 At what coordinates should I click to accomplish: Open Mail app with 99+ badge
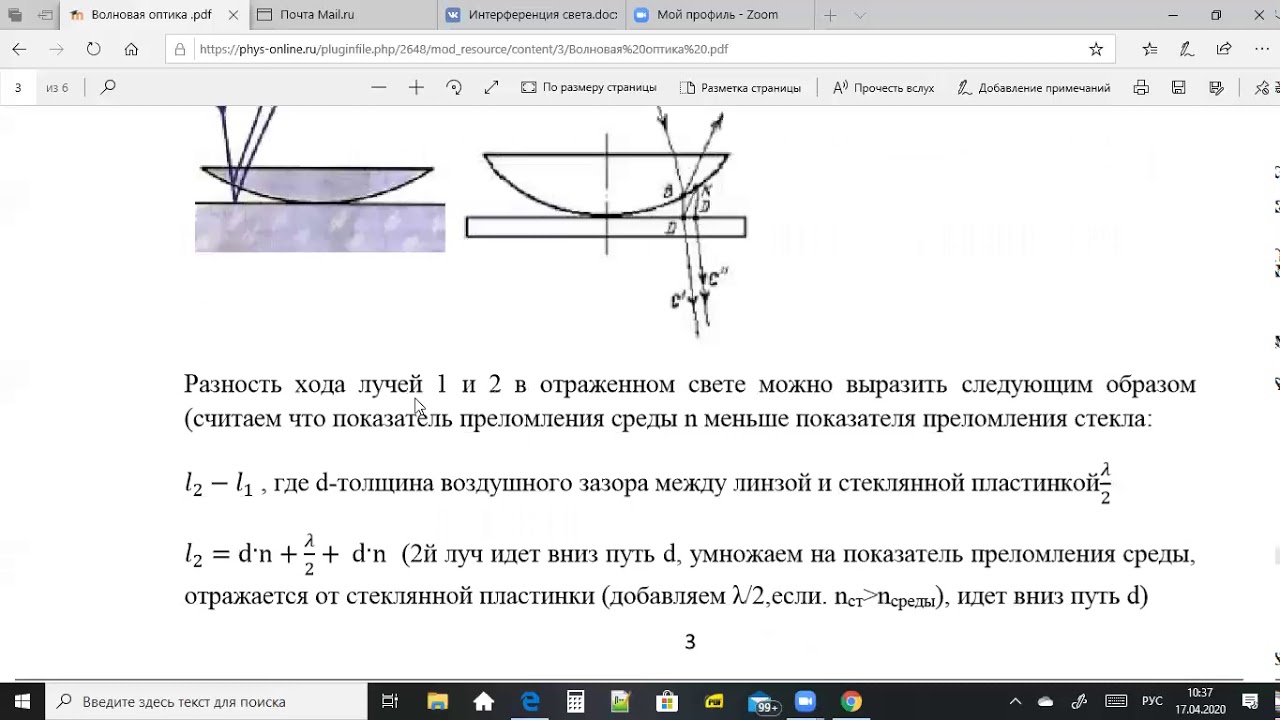[x=762, y=701]
